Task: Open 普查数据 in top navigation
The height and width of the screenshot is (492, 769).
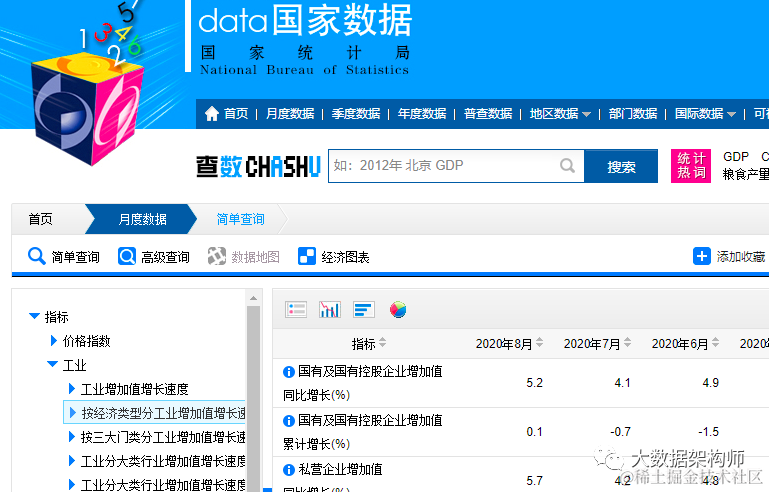Action: point(488,114)
